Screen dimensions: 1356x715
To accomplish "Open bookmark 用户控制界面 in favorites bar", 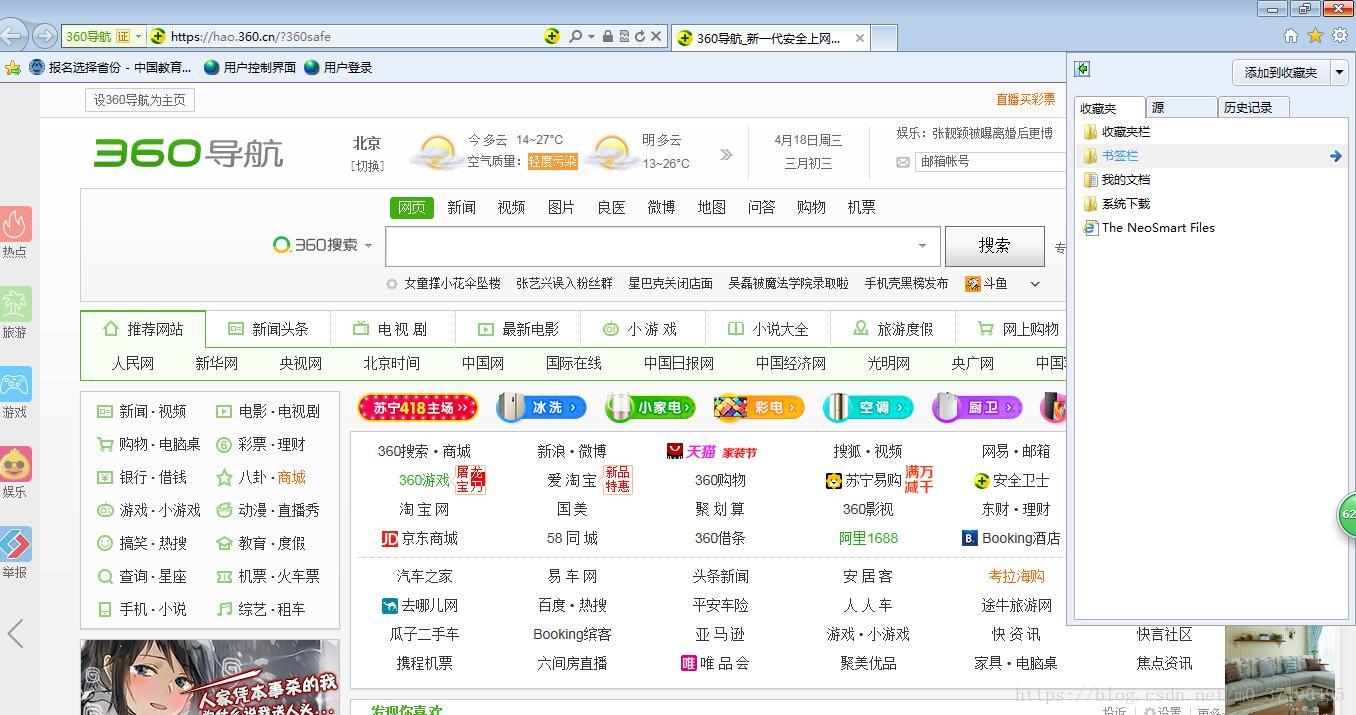I will (250, 68).
